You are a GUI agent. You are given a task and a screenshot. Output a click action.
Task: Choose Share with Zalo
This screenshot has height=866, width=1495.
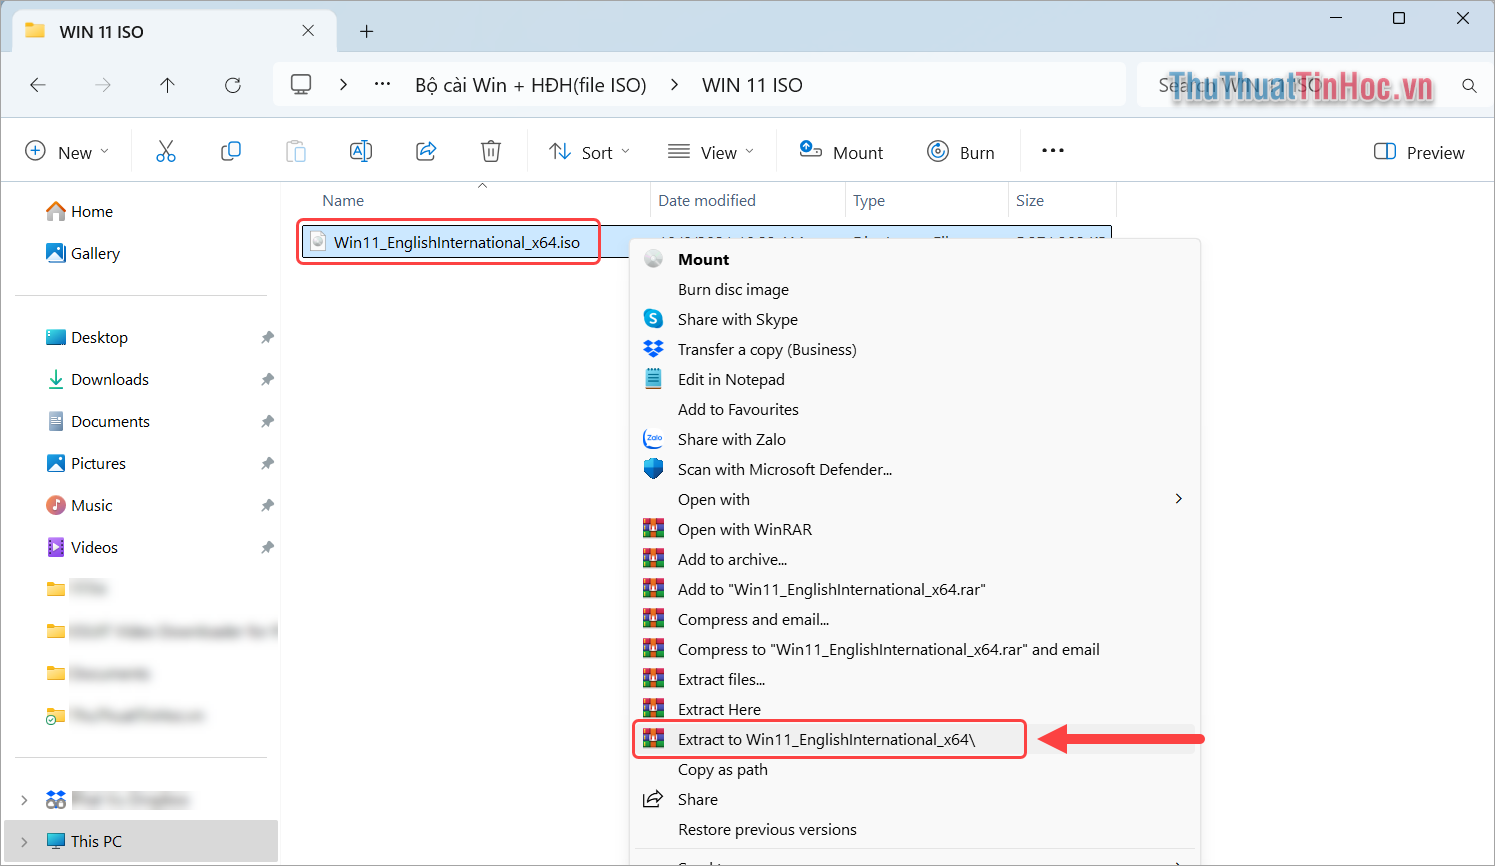pos(915,439)
